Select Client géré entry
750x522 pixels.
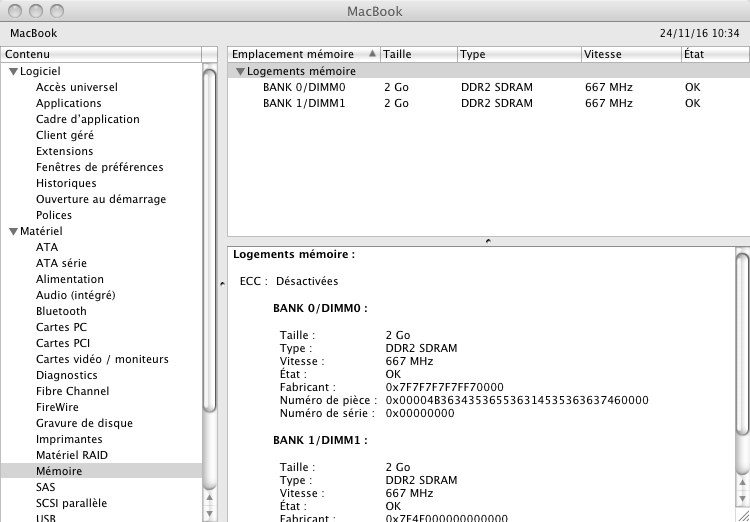tap(65, 135)
